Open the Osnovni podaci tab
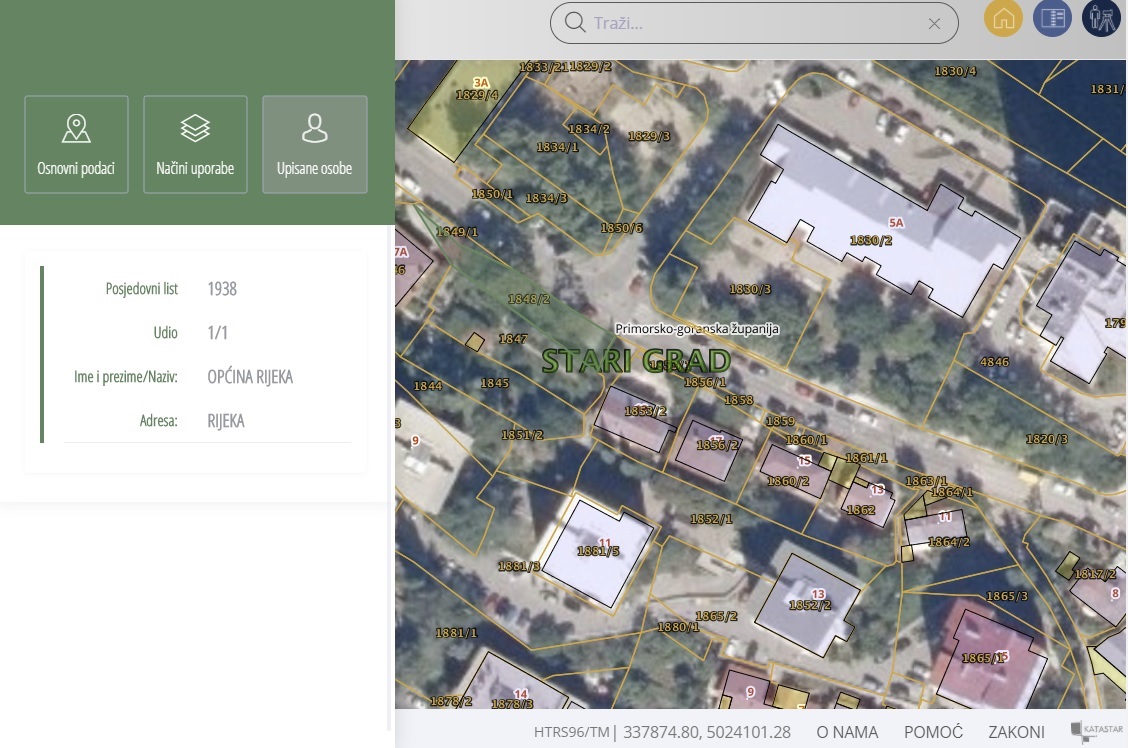The height and width of the screenshot is (748, 1128). [x=76, y=144]
